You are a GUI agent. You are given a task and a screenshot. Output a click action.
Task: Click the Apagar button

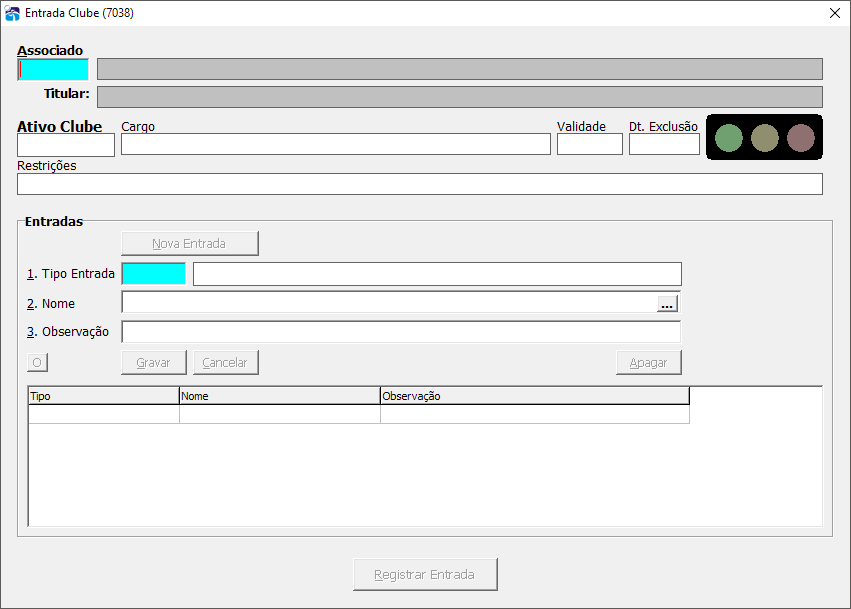click(x=649, y=363)
